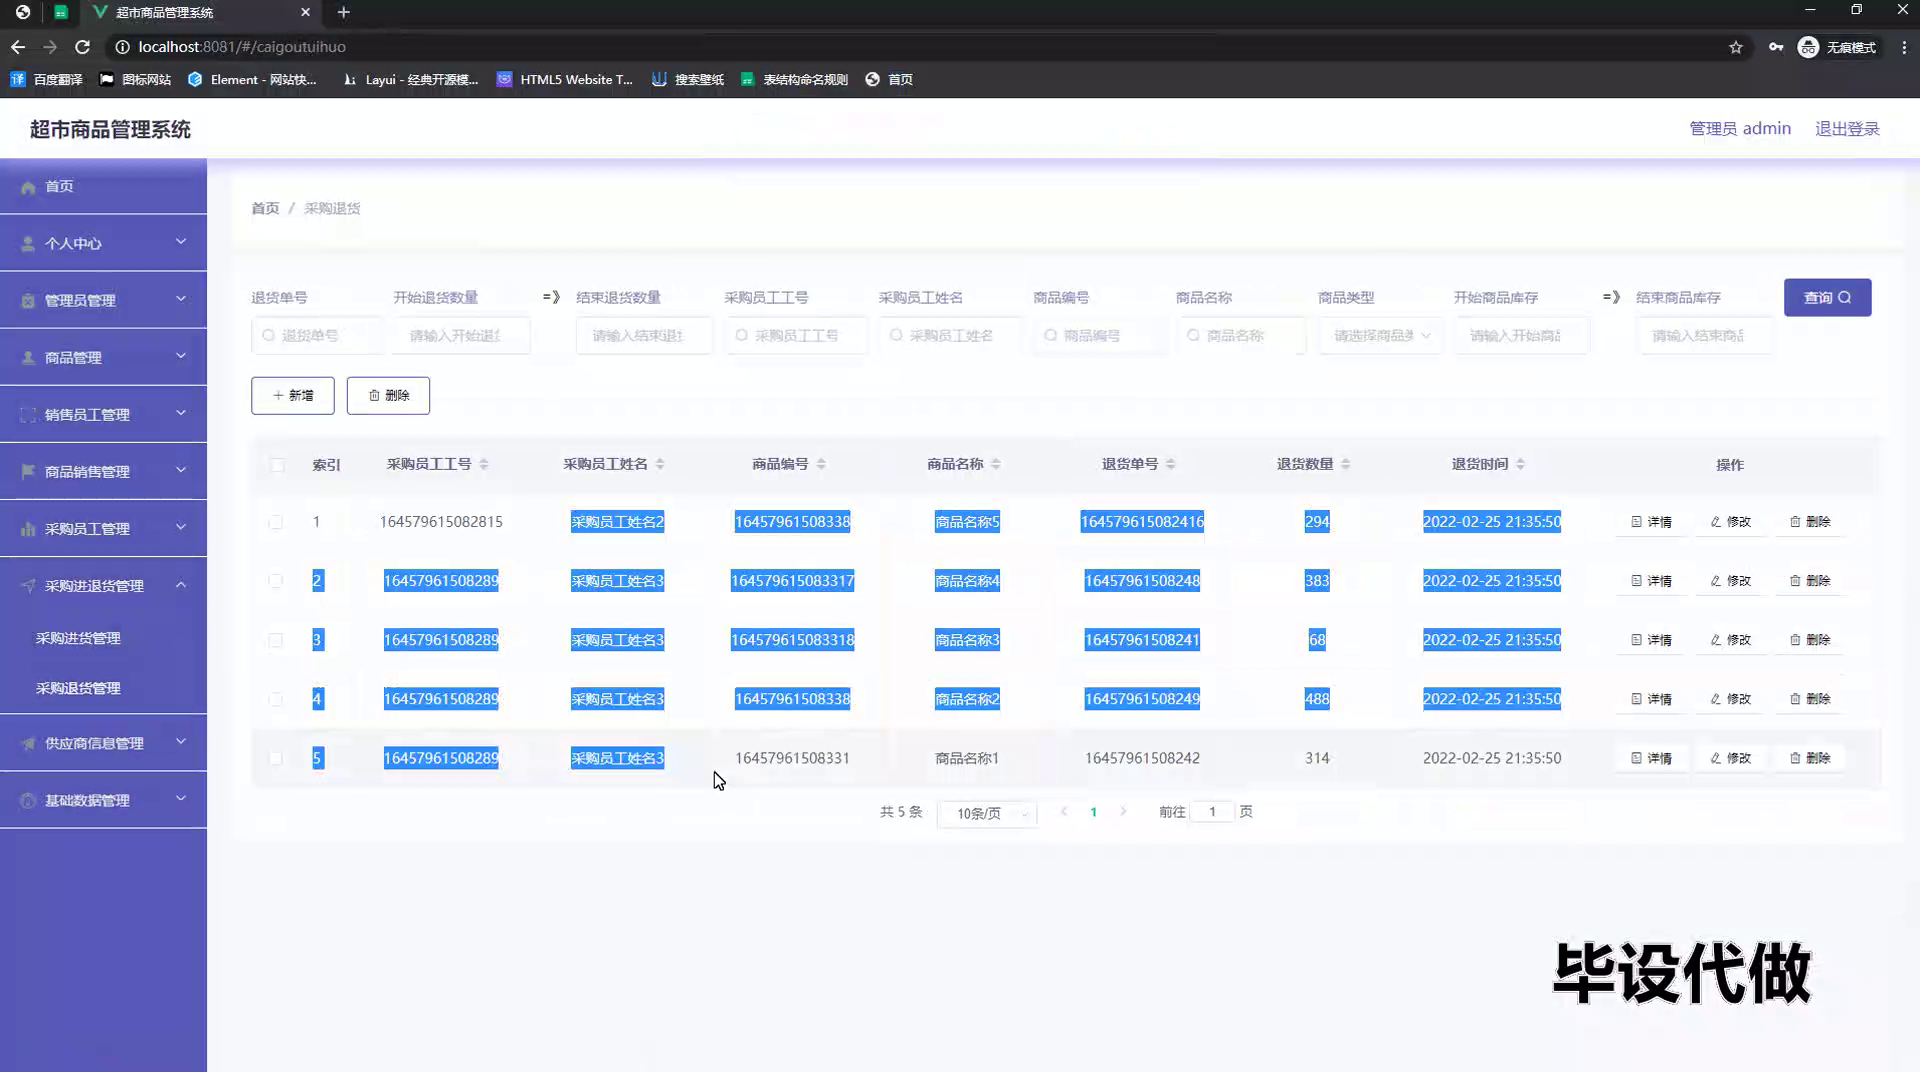Image resolution: width=1920 pixels, height=1072 pixels.
Task: Close the 超市商品管理系统 tab
Action: pos(306,12)
